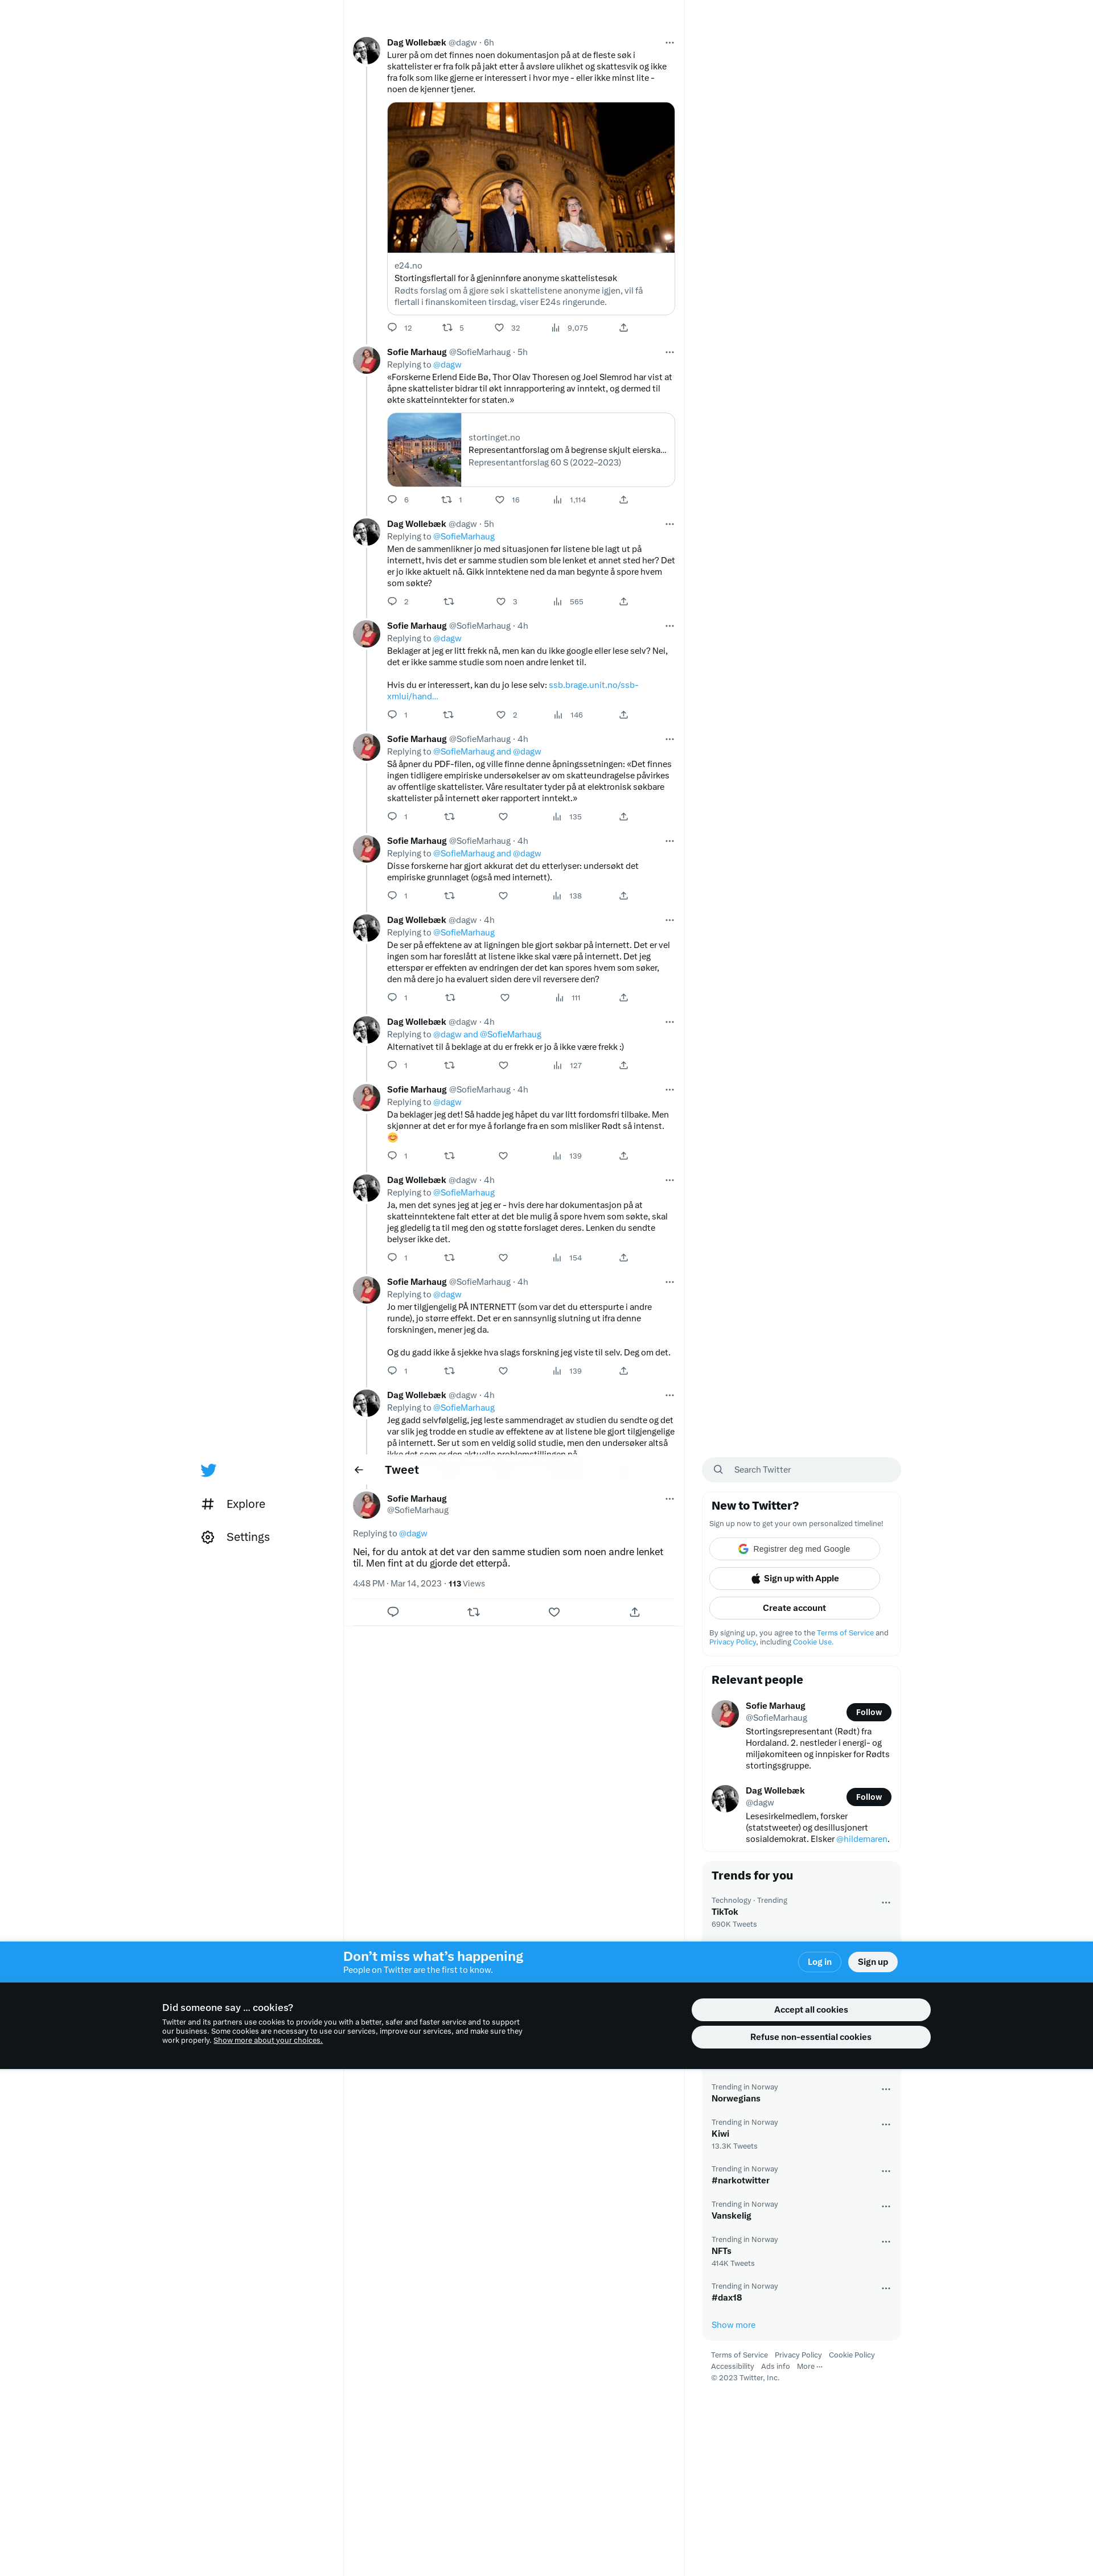This screenshot has height=2576, width=1093.
Task: Open more options on Dag Wollebæk's 6h tweet
Action: (x=669, y=43)
